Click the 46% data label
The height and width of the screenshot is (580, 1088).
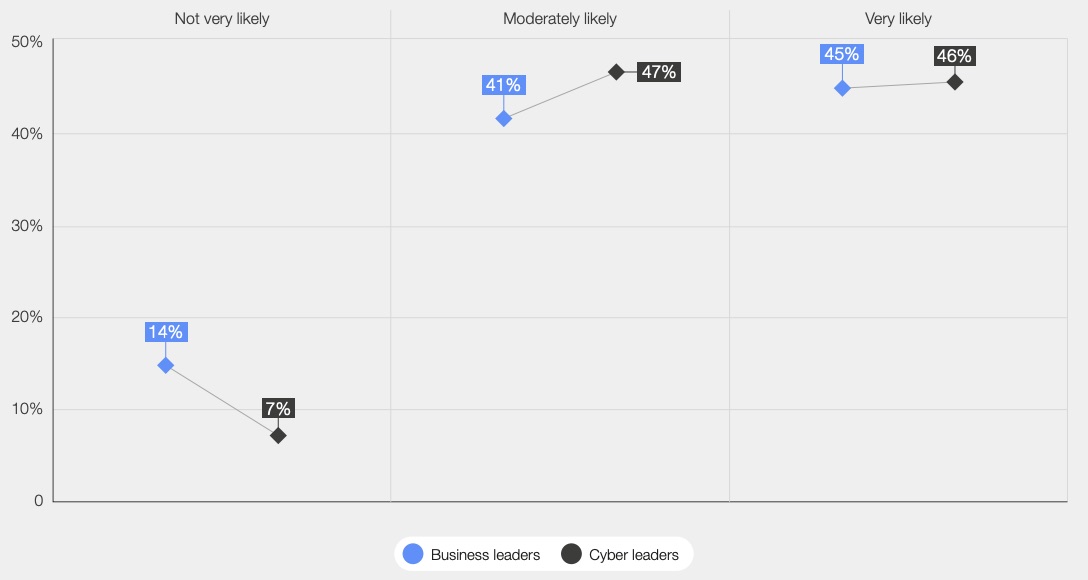click(955, 56)
